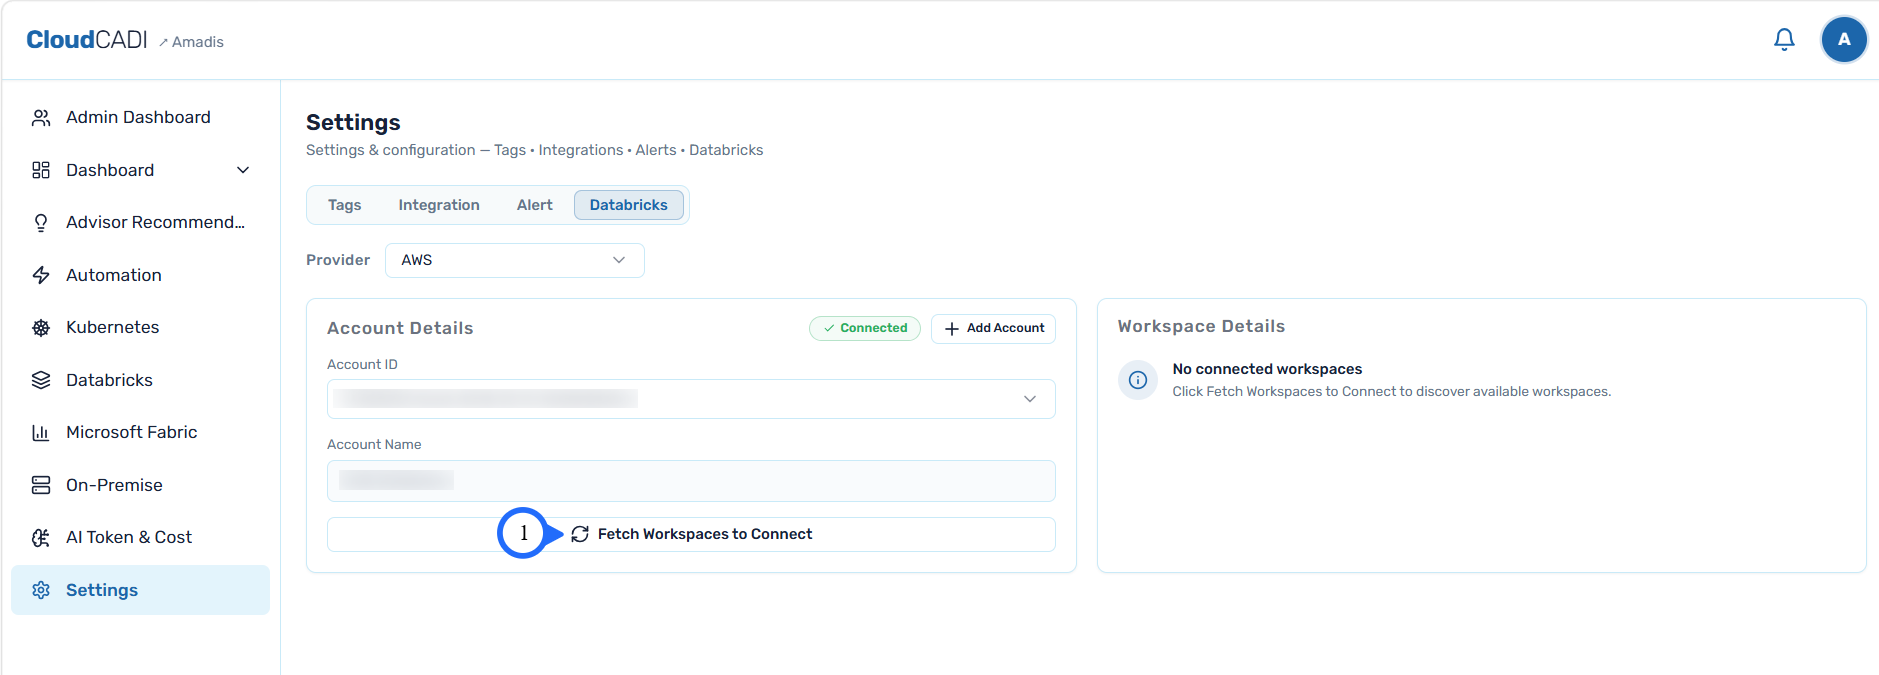
Task: Click the refresh icon beside Fetch Workspaces
Action: 580,534
